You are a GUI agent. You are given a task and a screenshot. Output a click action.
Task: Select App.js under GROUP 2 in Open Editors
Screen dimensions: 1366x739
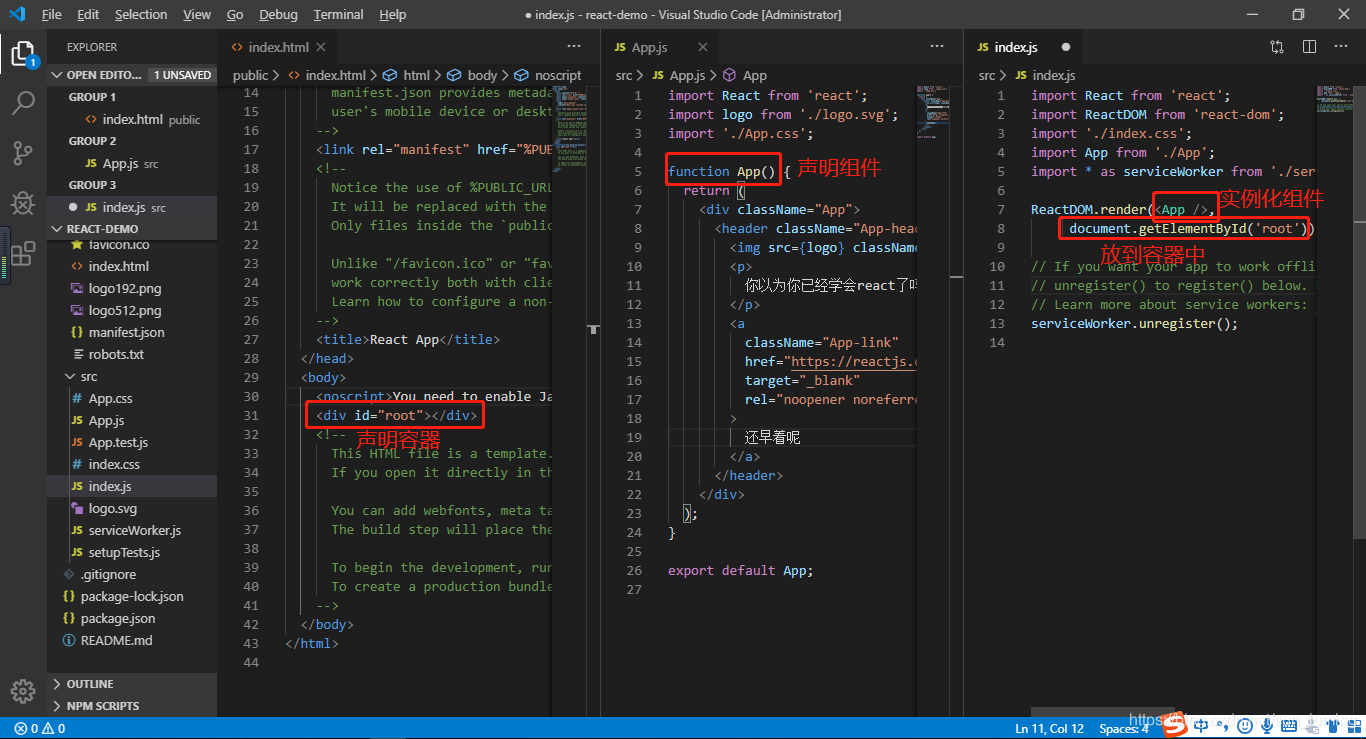click(x=132, y=163)
